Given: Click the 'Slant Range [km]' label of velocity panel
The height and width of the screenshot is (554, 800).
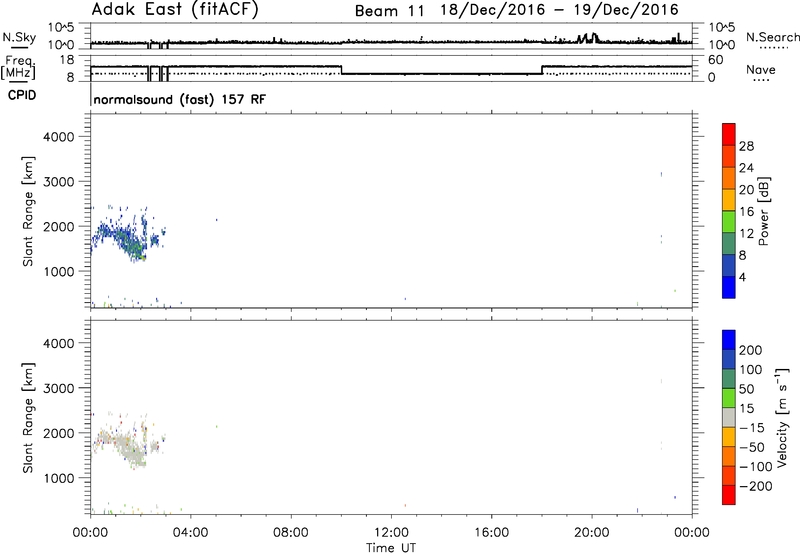Looking at the screenshot, I should (28, 418).
